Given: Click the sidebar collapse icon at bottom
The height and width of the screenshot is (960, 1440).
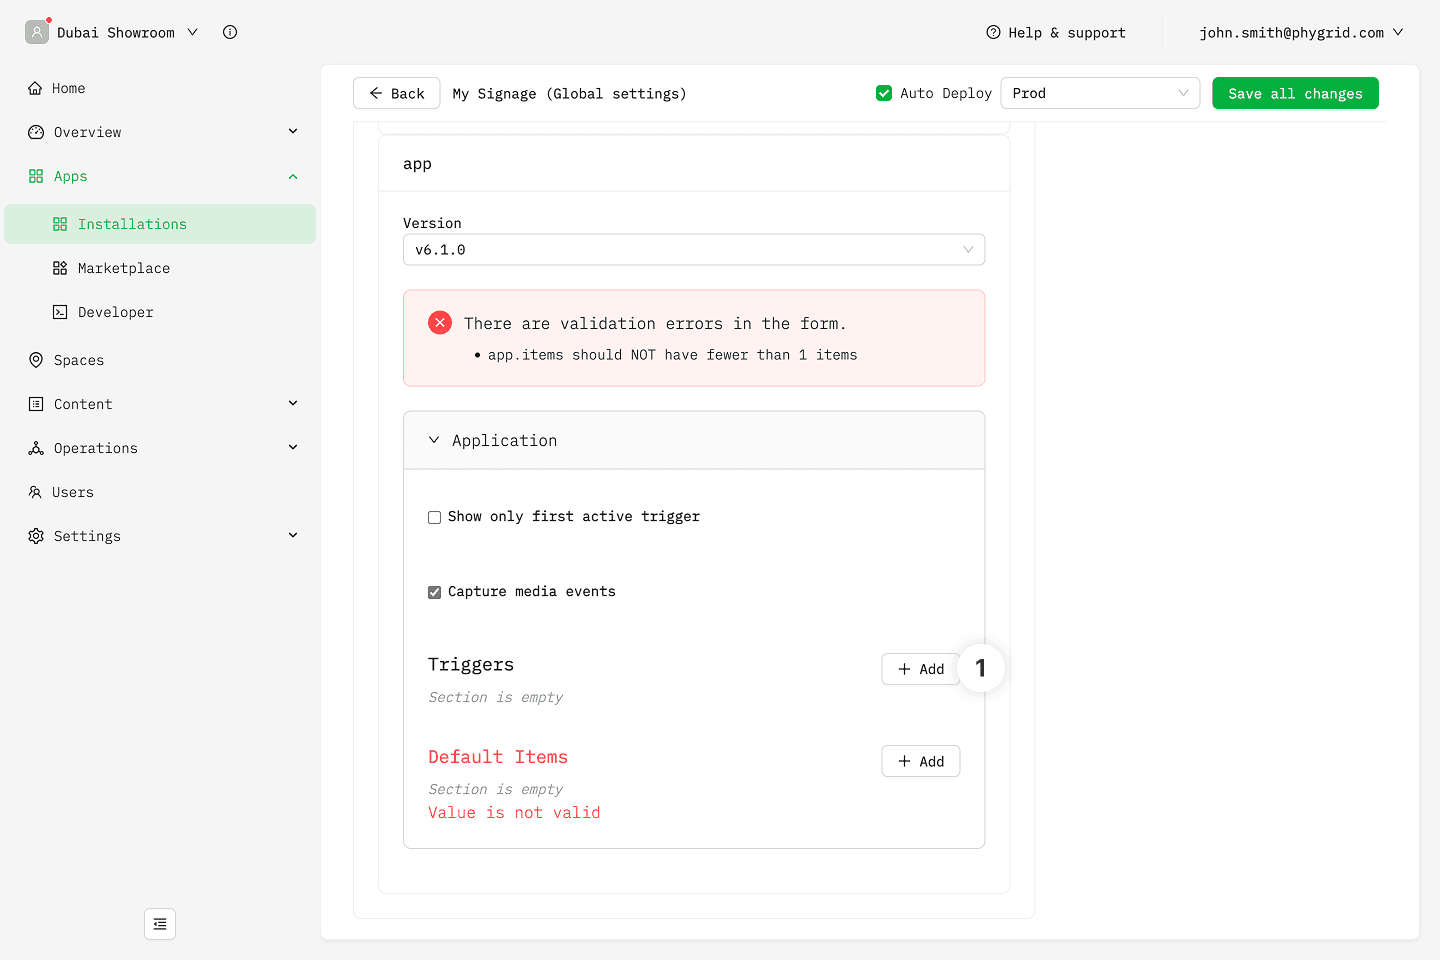Looking at the screenshot, I should 160,924.
